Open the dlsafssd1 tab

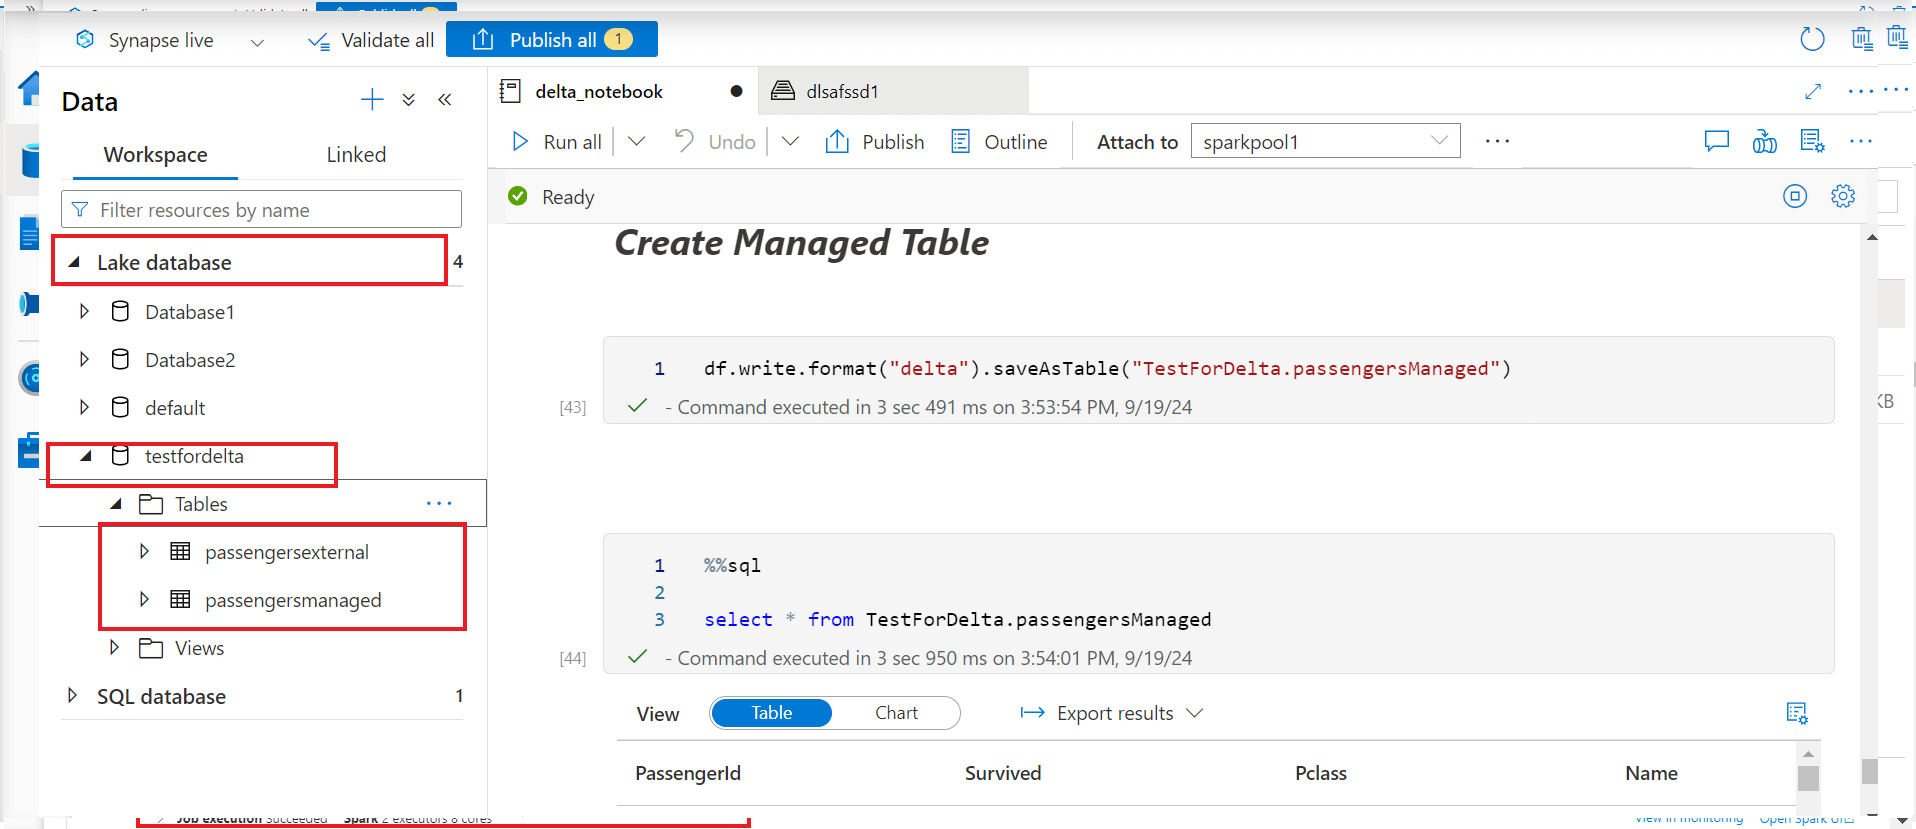842,91
